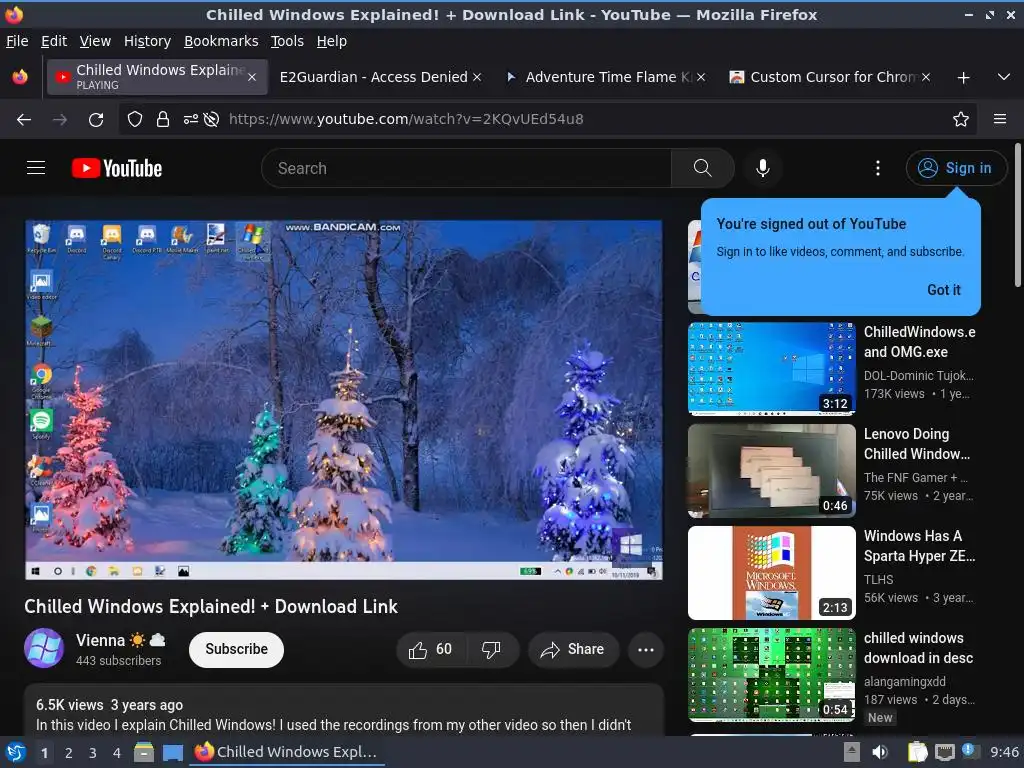The image size is (1024, 768).
Task: Open the tracking protection shield icon
Action: click(x=135, y=119)
